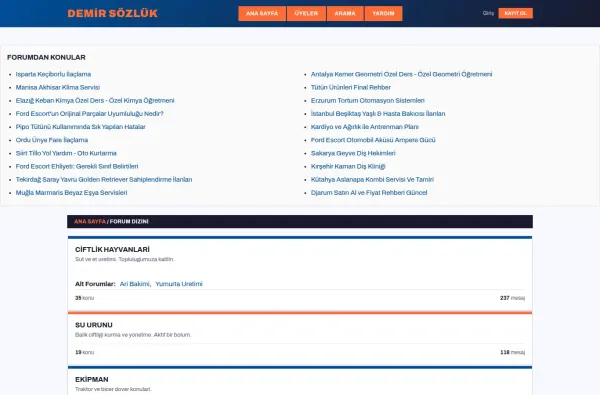This screenshot has width=600, height=395.
Task: Open the Arı Bakımı subforum
Action: (x=135, y=284)
